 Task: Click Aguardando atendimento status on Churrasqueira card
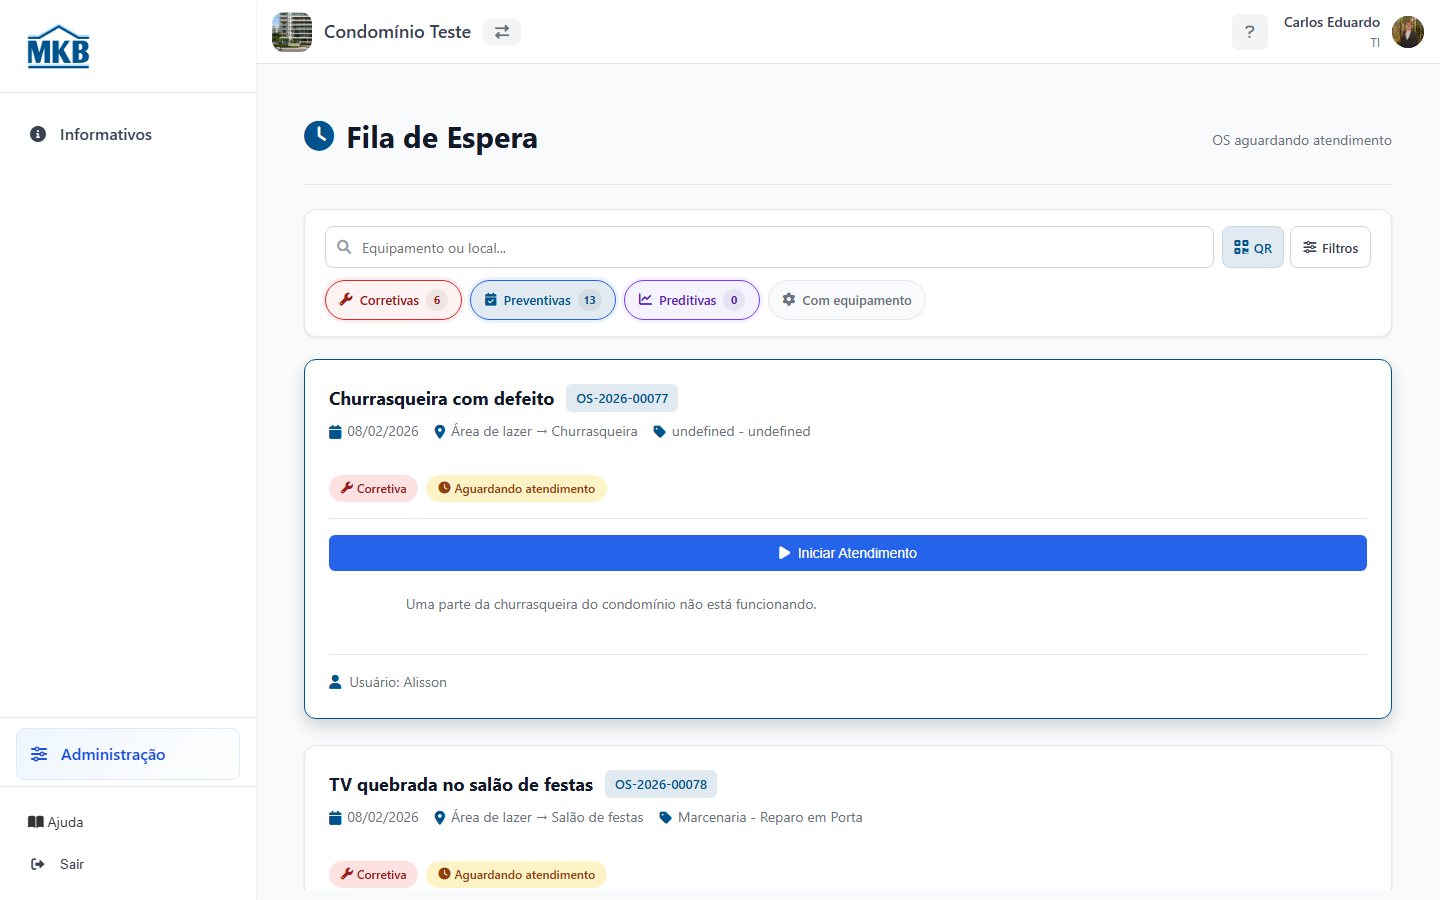516,488
